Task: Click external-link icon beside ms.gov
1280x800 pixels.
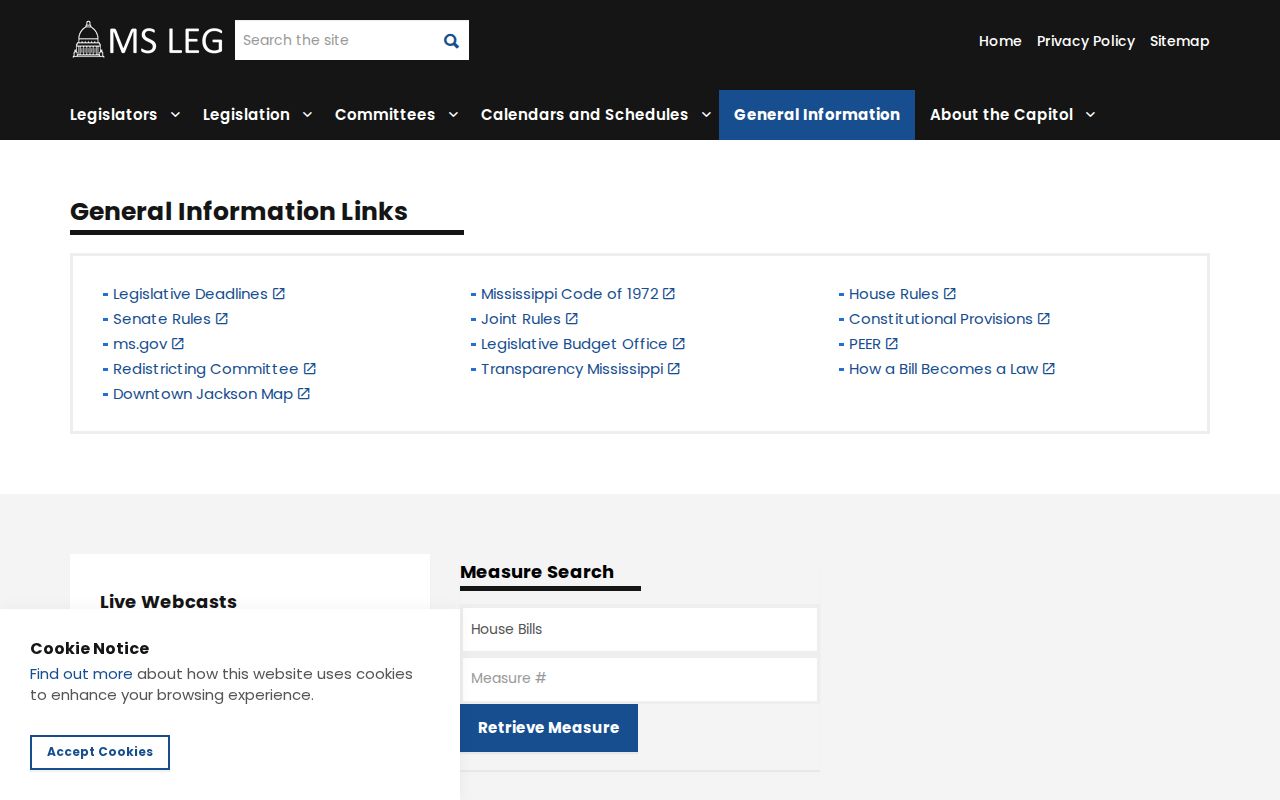Action: [x=178, y=344]
